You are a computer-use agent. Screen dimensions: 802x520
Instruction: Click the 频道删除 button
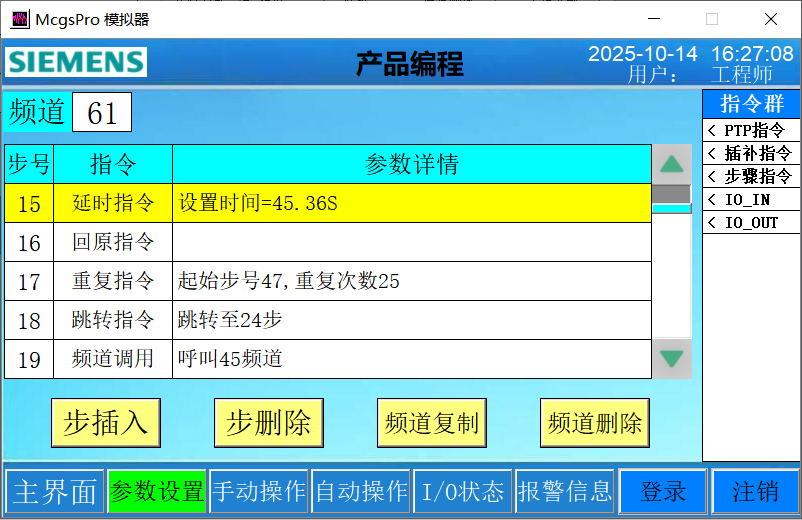click(x=595, y=423)
